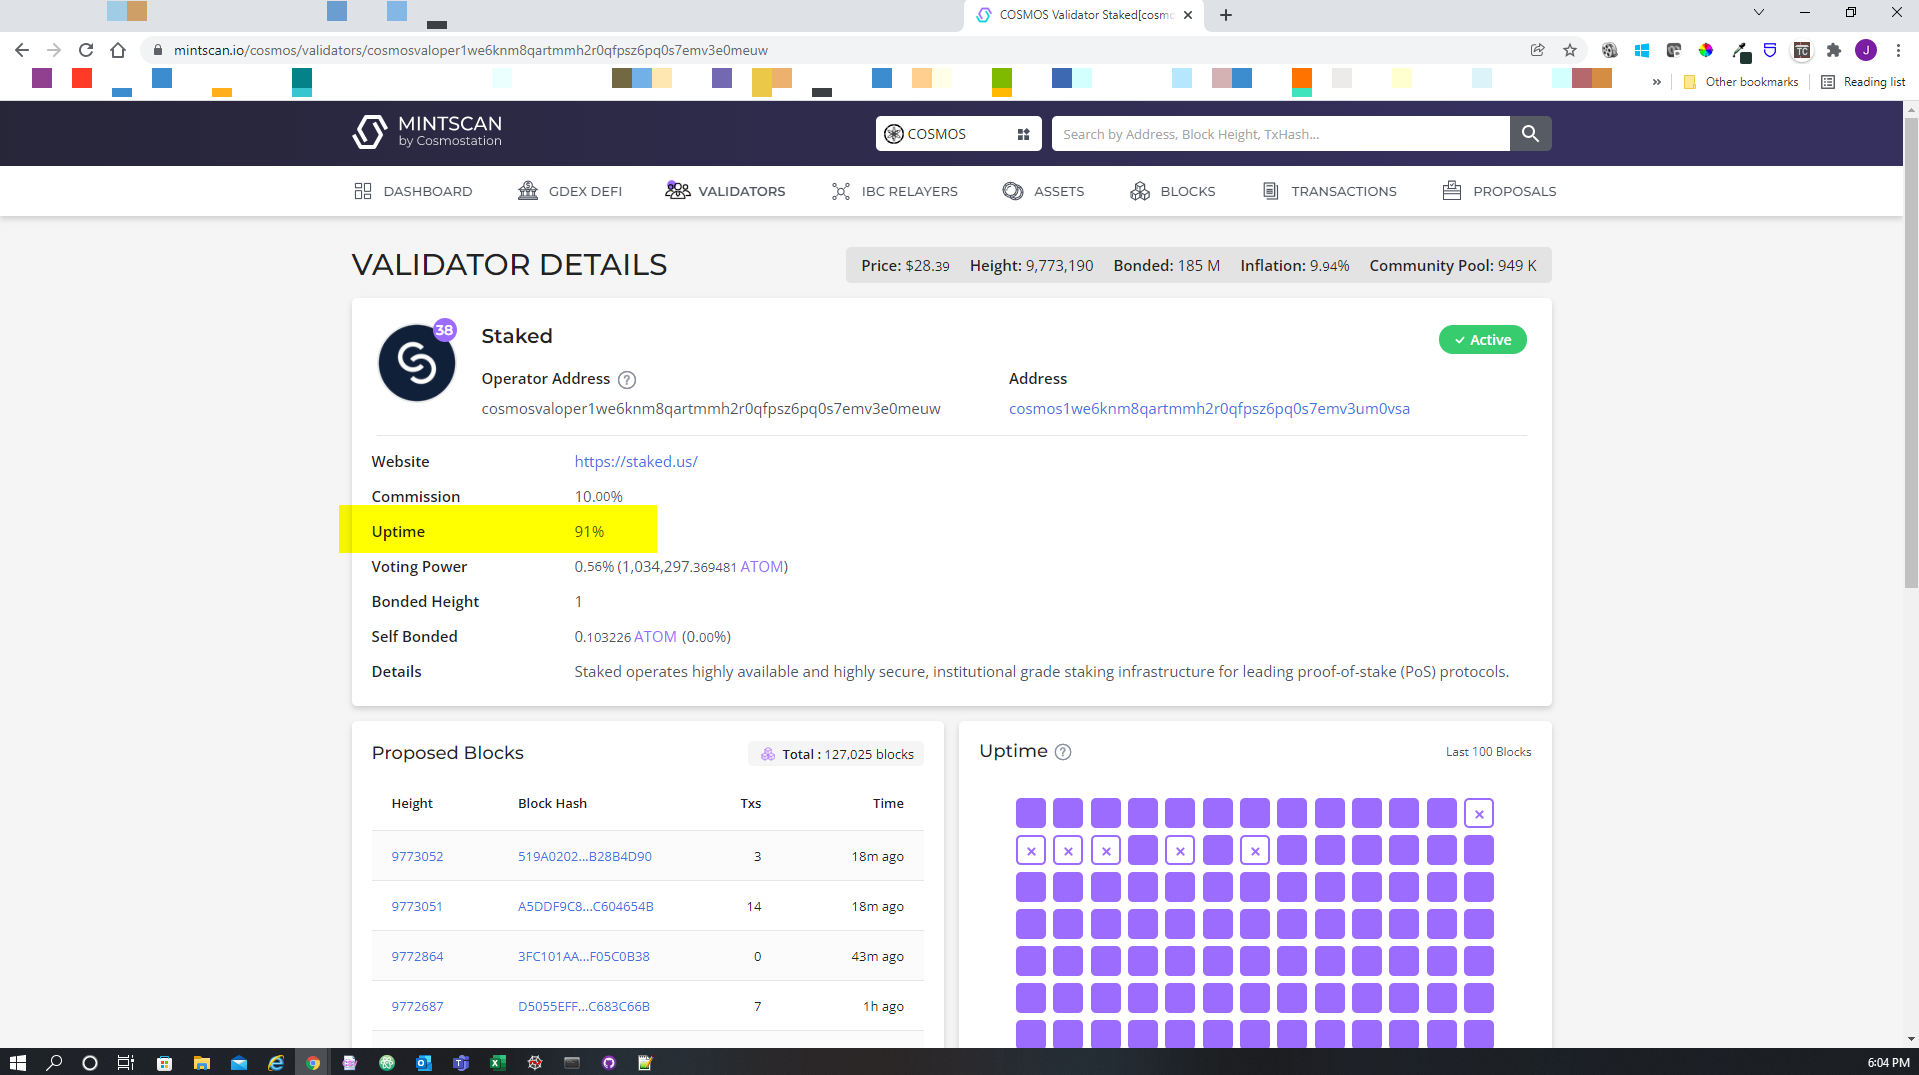Screen dimensions: 1919x1075
Task: Open the Chrome three-dot menu
Action: point(1897,50)
